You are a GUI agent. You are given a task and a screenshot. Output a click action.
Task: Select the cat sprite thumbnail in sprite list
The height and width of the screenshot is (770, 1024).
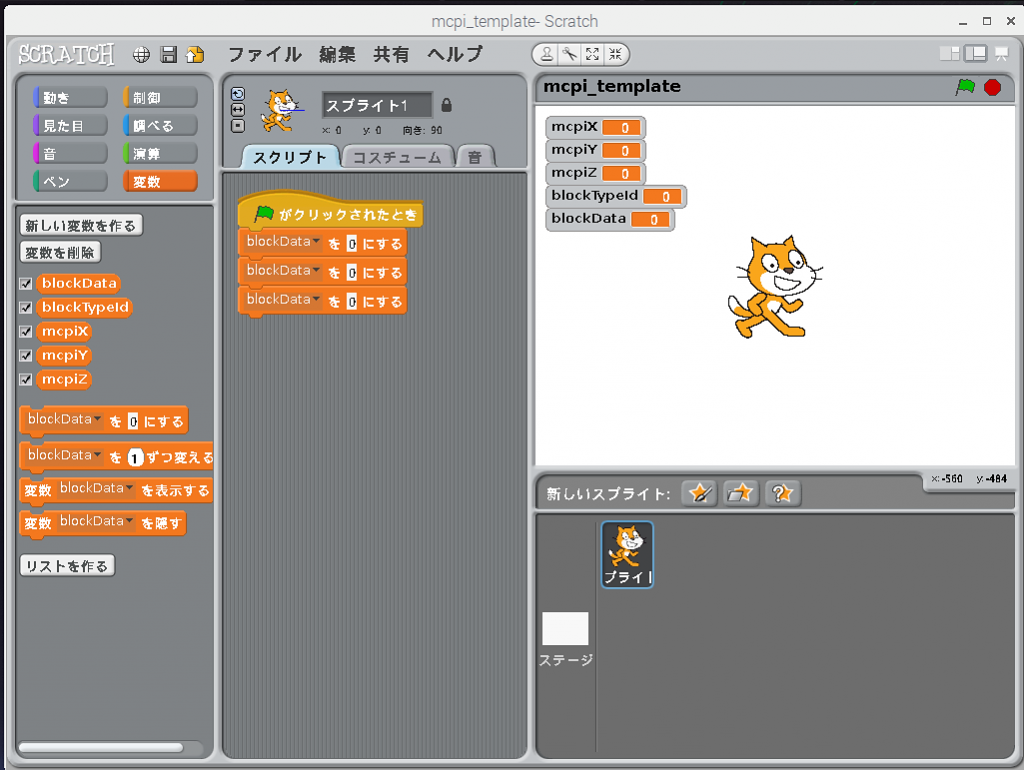627,554
